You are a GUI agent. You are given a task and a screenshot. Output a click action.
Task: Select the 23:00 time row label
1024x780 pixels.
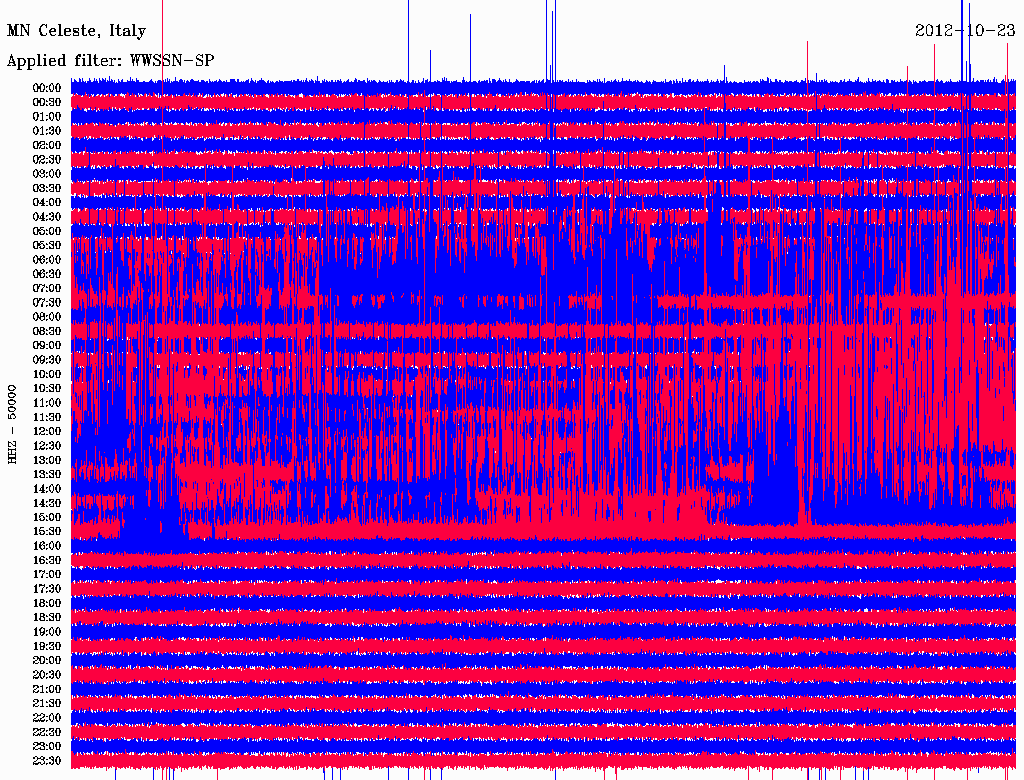click(x=47, y=747)
